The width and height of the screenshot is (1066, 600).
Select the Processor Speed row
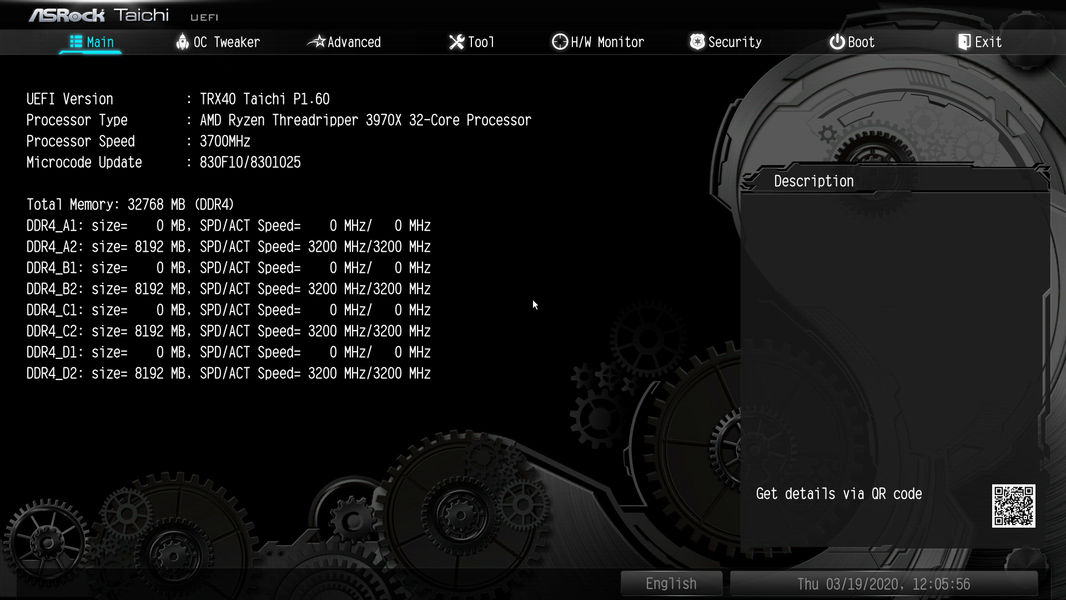pos(138,141)
